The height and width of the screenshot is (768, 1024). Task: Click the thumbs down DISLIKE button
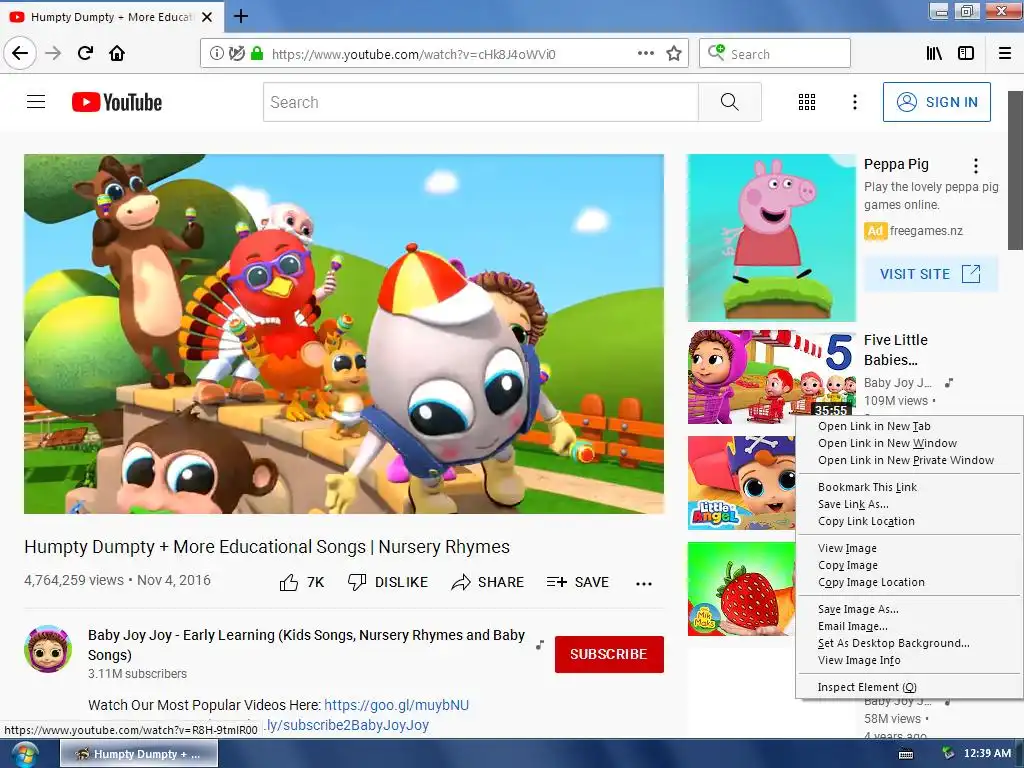coord(388,582)
